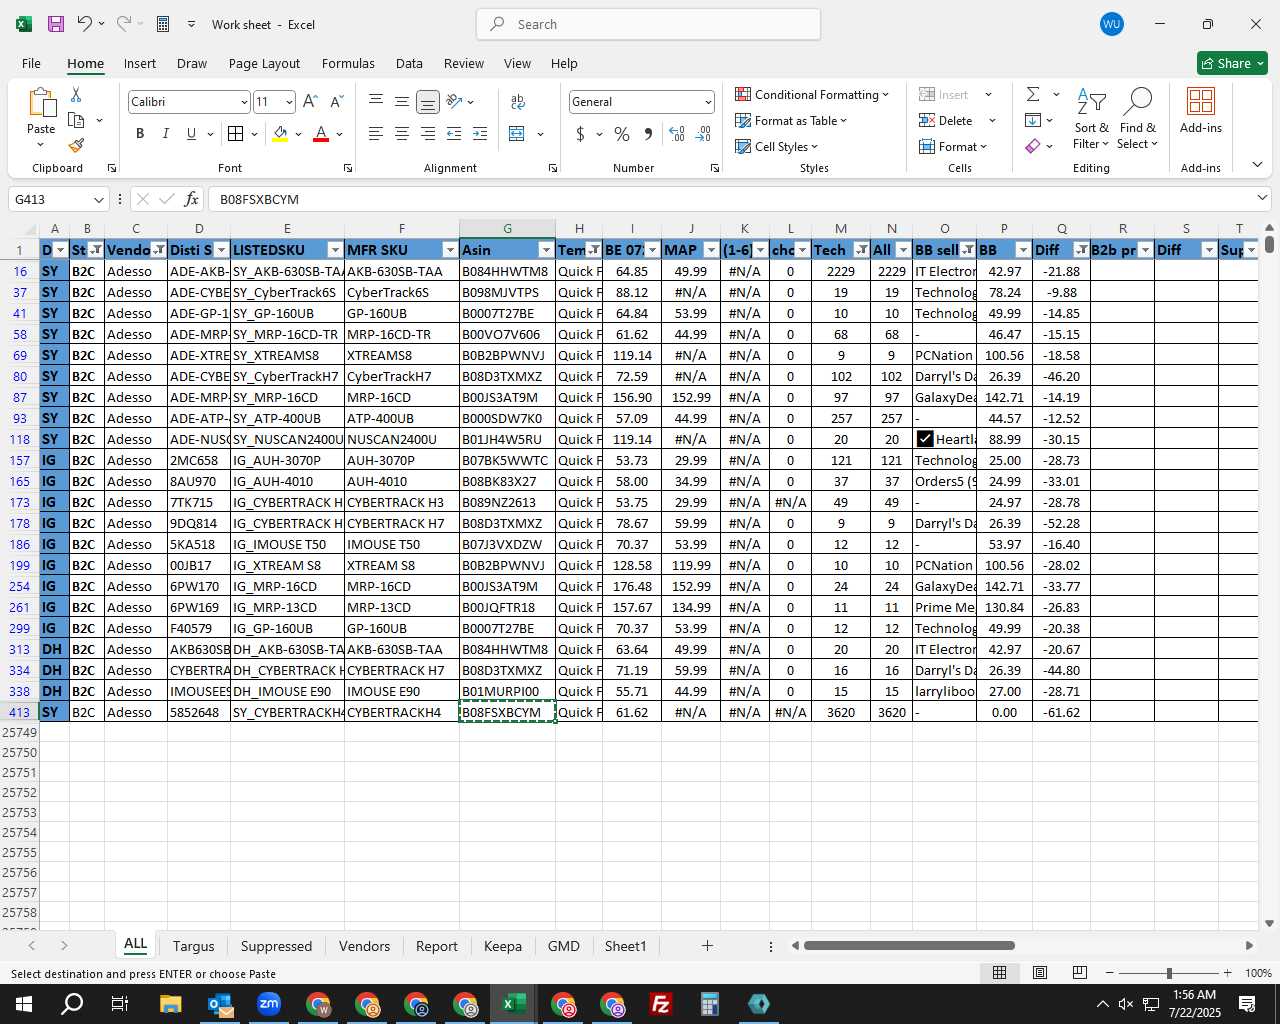Apply Percent Style format
This screenshot has height=1024, width=1280.
(622, 134)
